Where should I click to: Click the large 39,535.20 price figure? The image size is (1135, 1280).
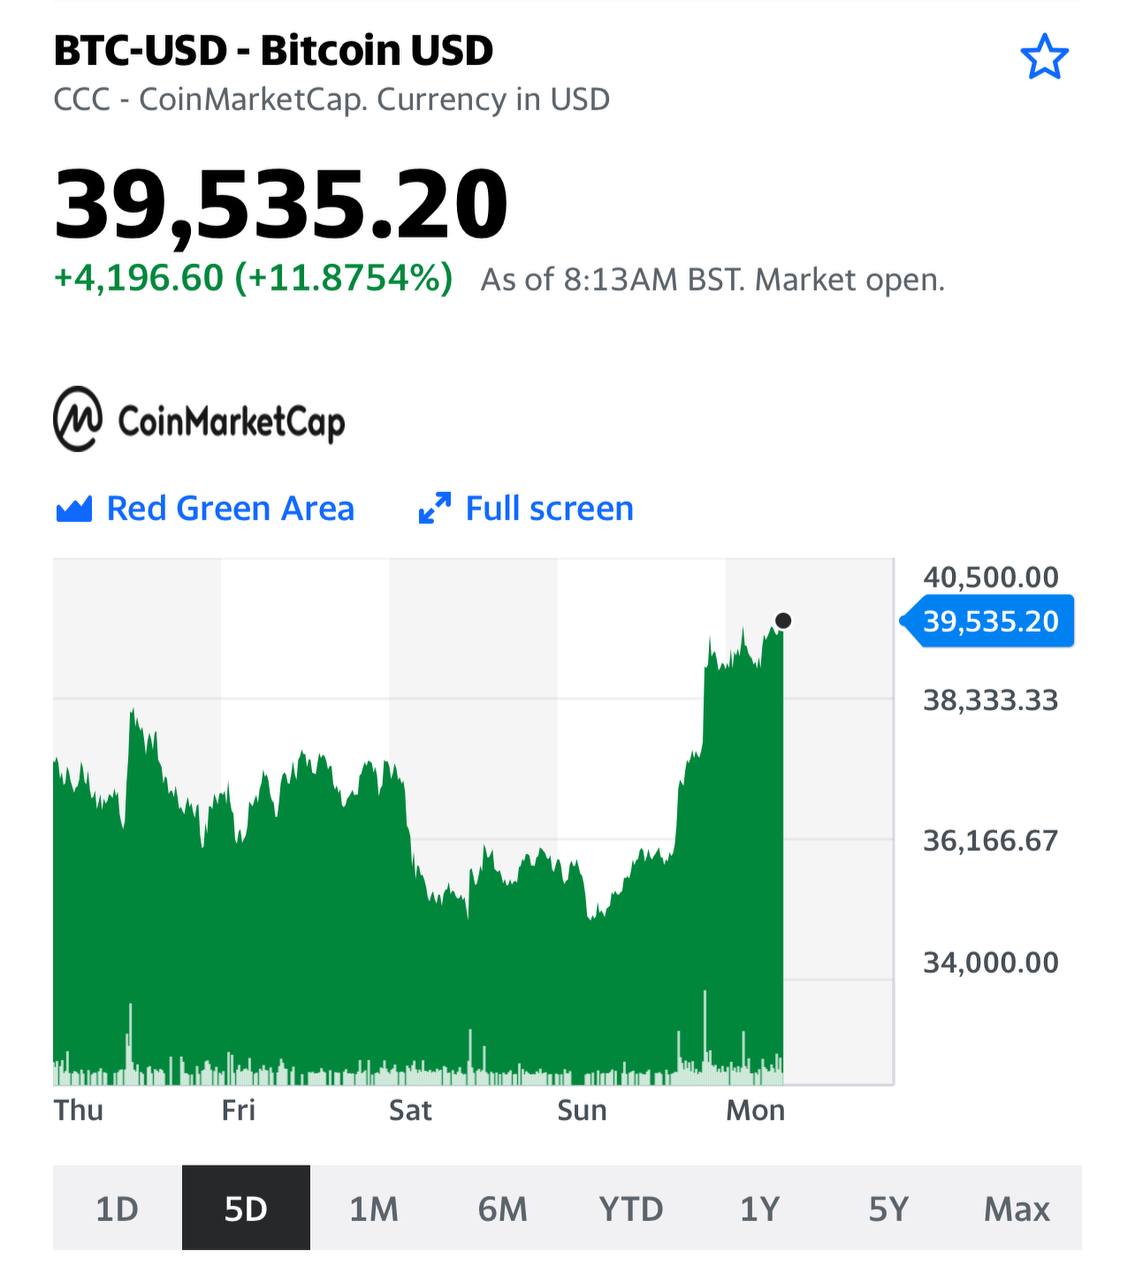pos(281,205)
